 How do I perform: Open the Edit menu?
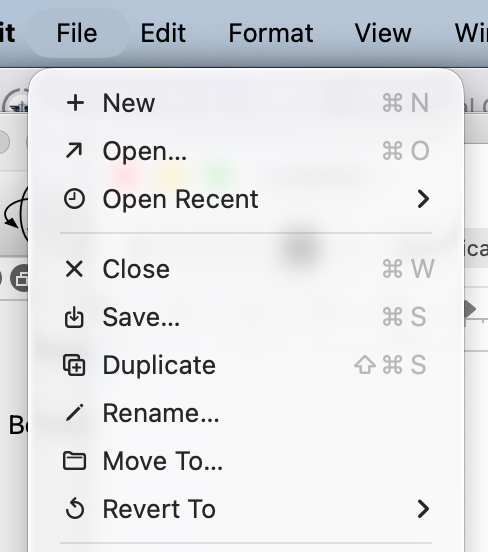click(163, 33)
